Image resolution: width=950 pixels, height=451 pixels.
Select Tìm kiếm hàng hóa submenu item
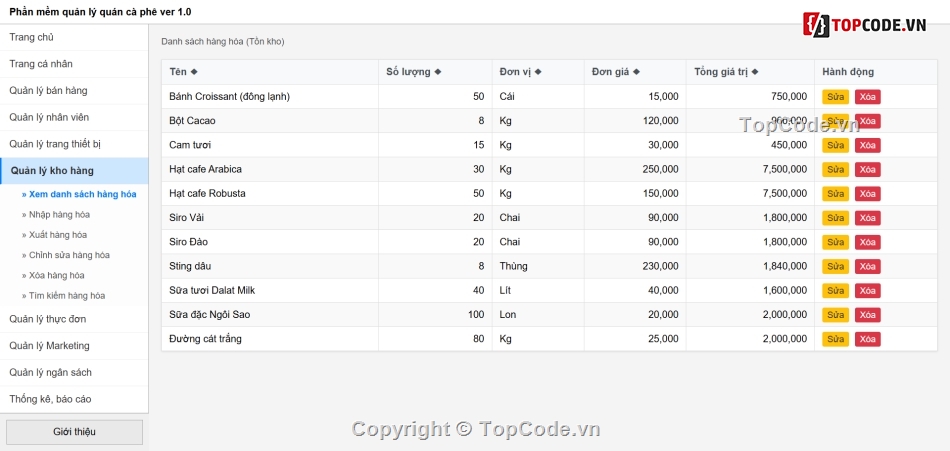[63, 296]
